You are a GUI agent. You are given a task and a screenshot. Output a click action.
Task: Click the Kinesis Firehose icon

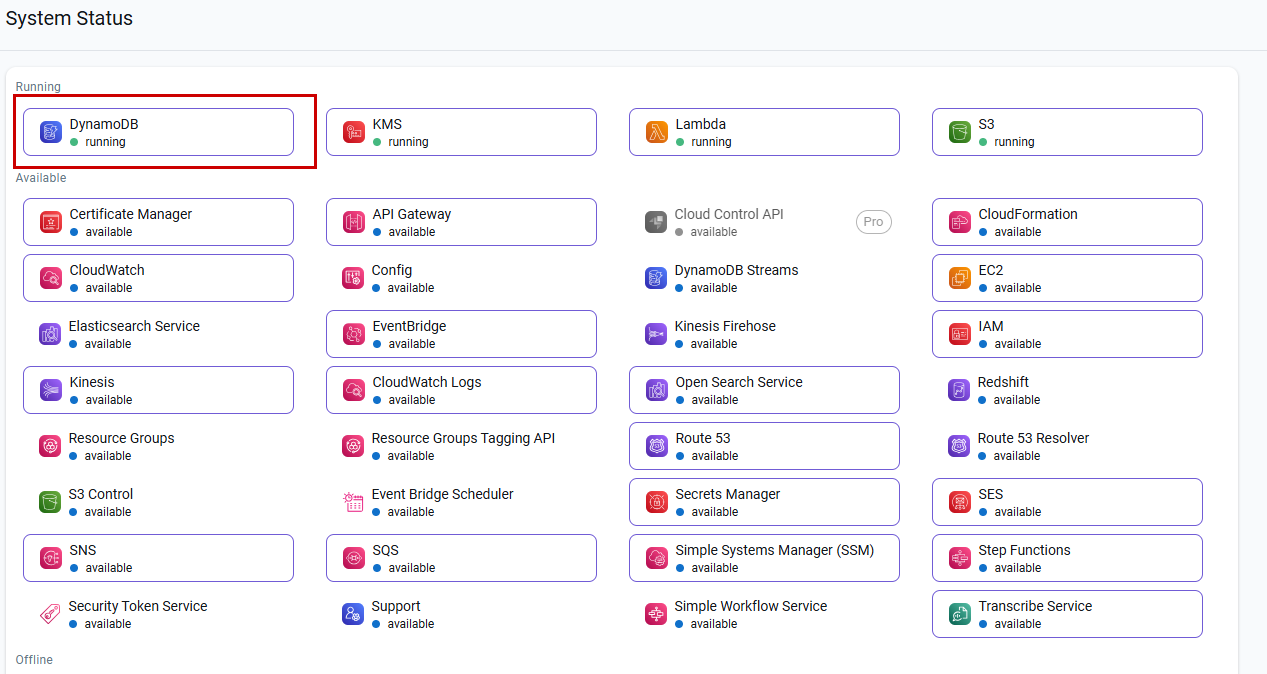pos(656,334)
